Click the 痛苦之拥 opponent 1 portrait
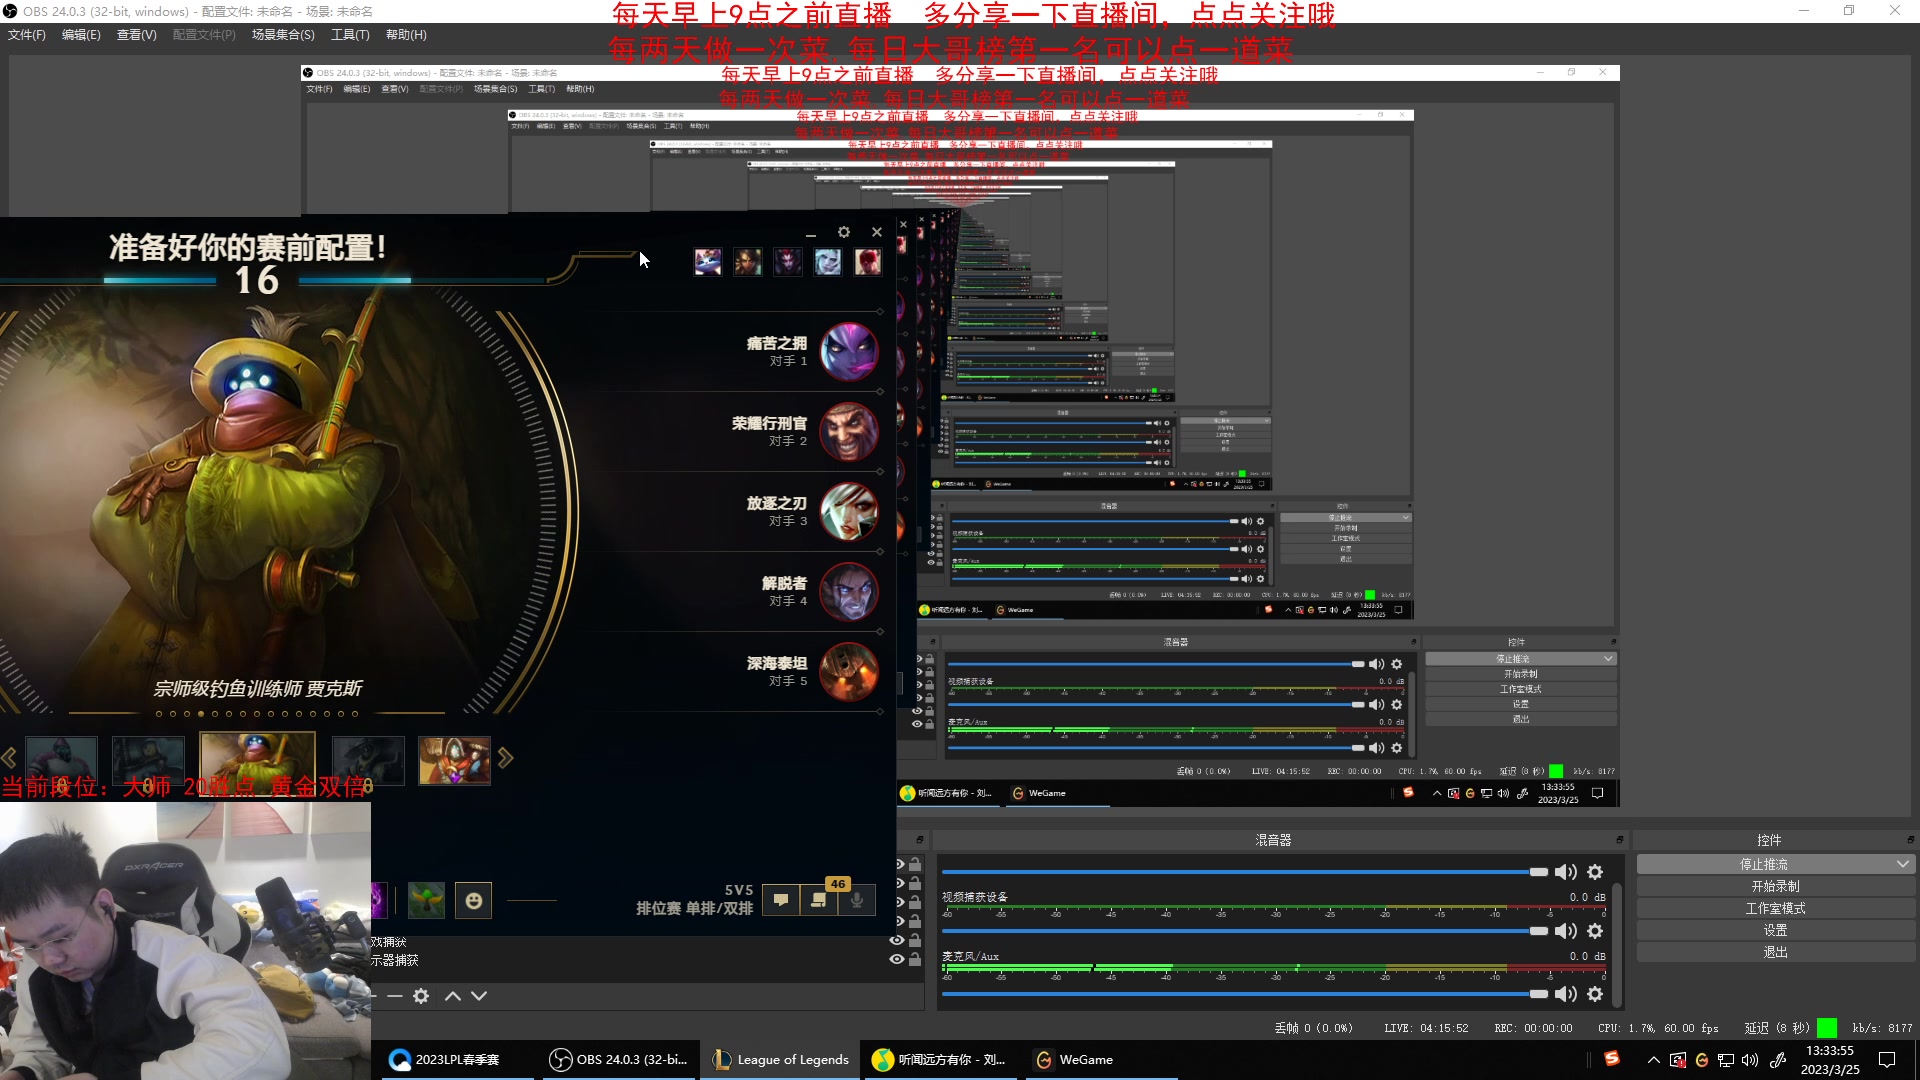The image size is (1920, 1080). 849,351
